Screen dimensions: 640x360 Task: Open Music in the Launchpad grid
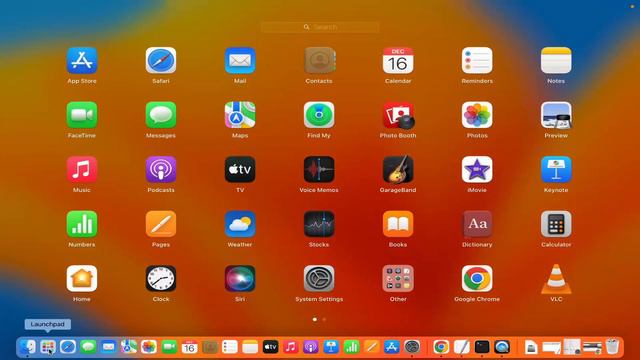82,169
